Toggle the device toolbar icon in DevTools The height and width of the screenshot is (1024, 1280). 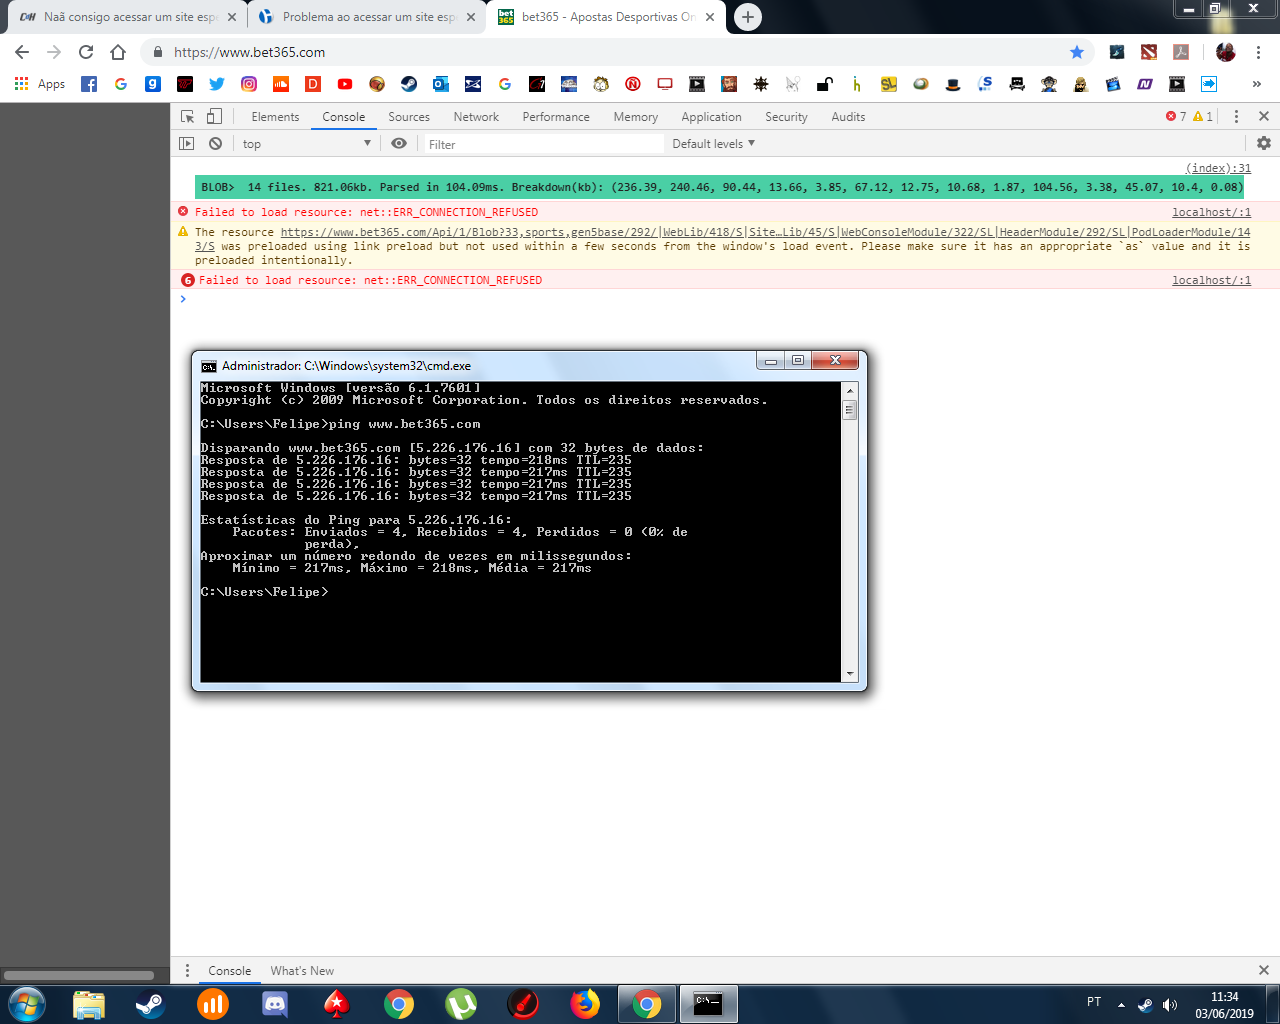point(214,117)
